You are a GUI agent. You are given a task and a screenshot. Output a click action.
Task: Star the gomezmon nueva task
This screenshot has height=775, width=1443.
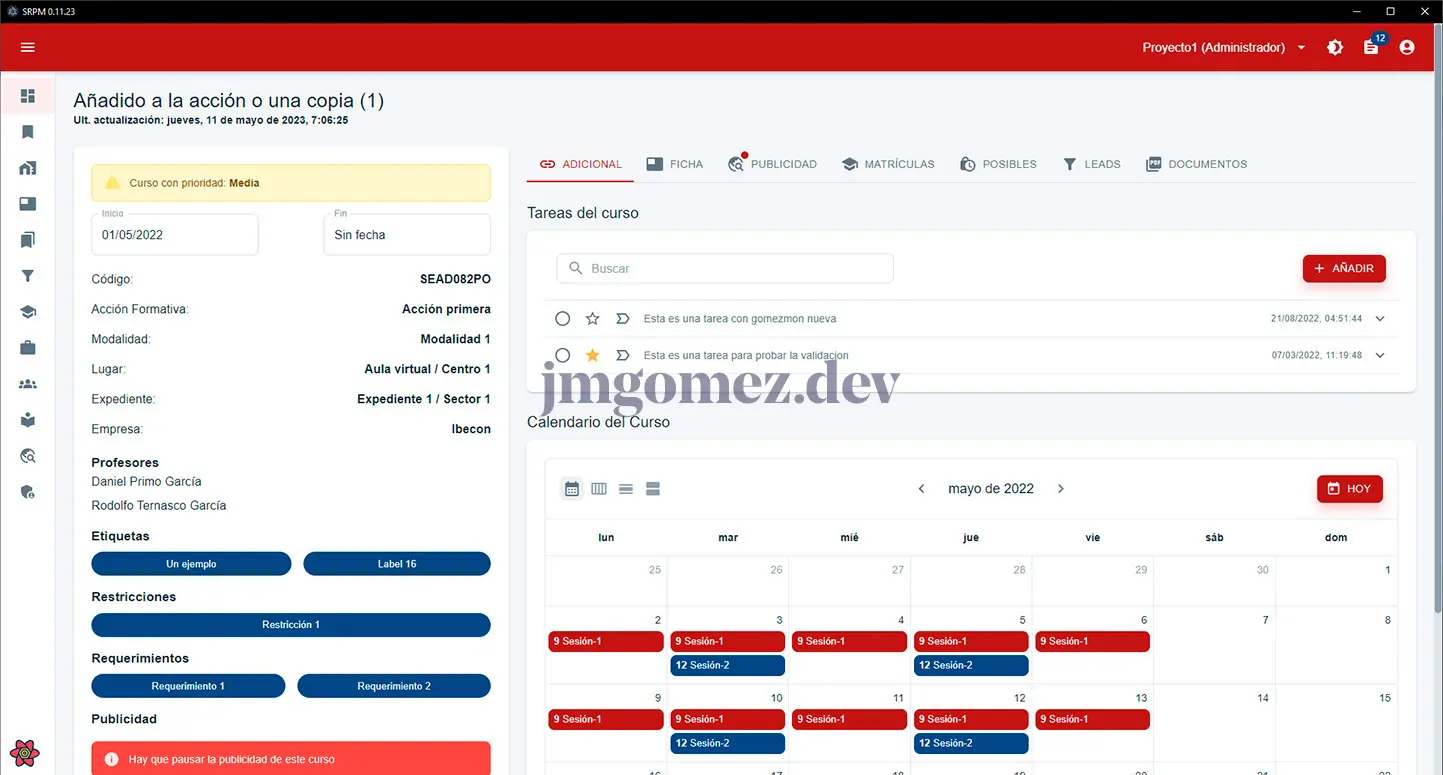click(x=592, y=319)
